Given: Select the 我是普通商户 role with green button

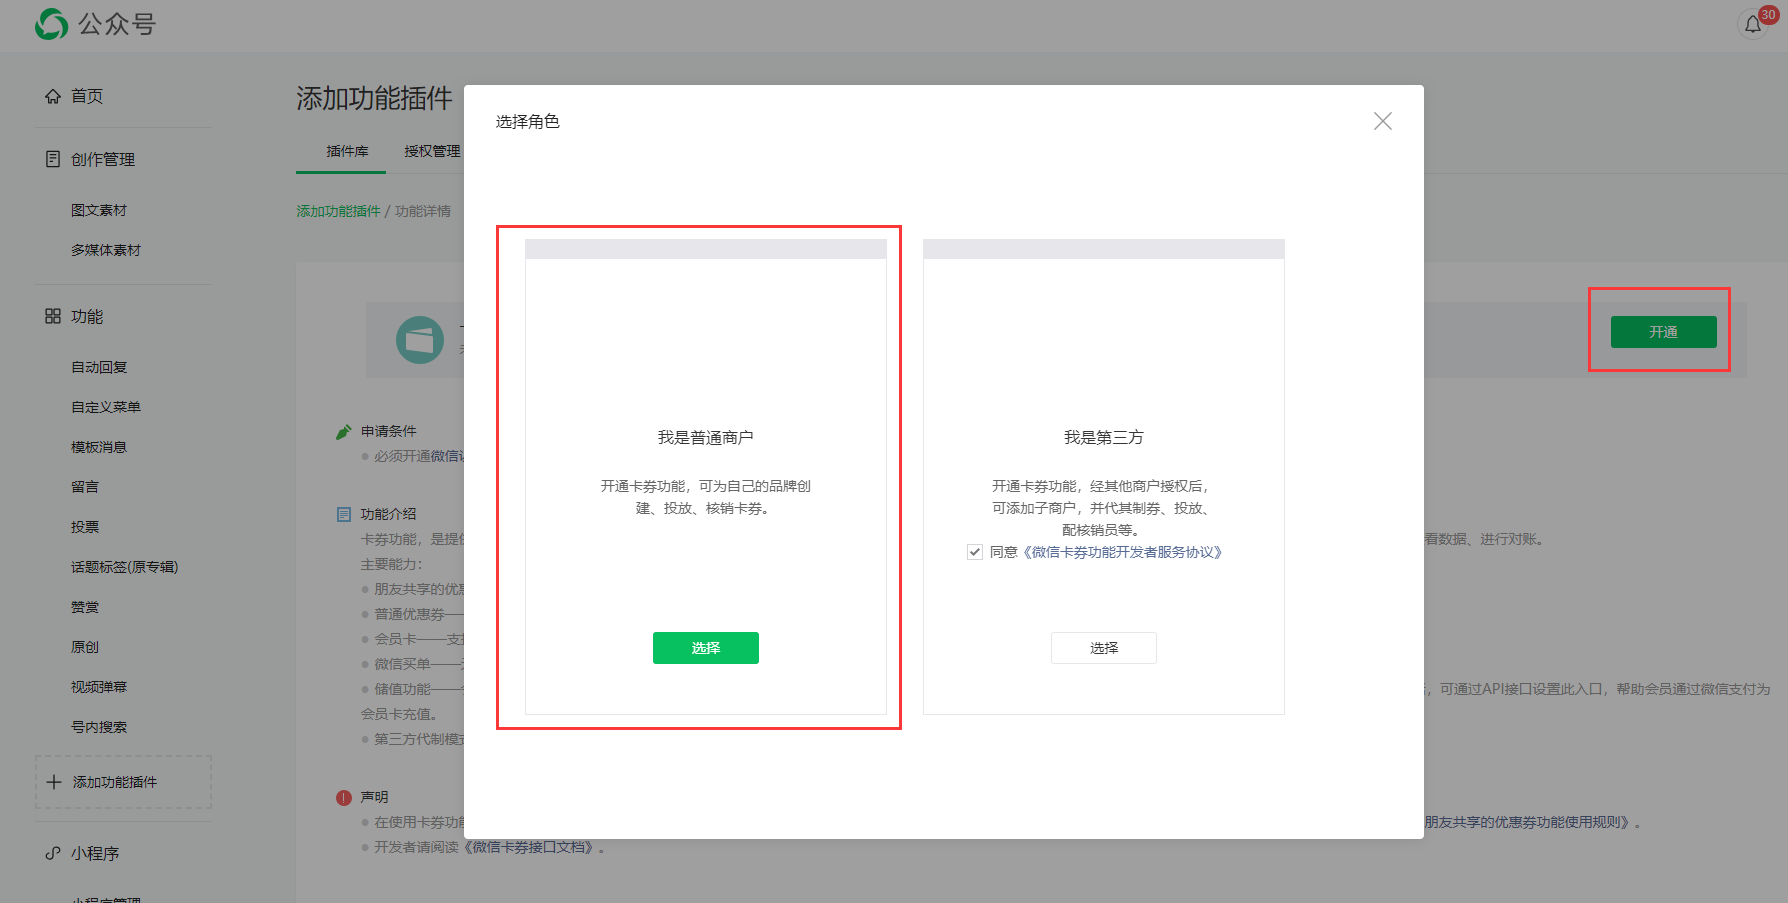Looking at the screenshot, I should 705,648.
